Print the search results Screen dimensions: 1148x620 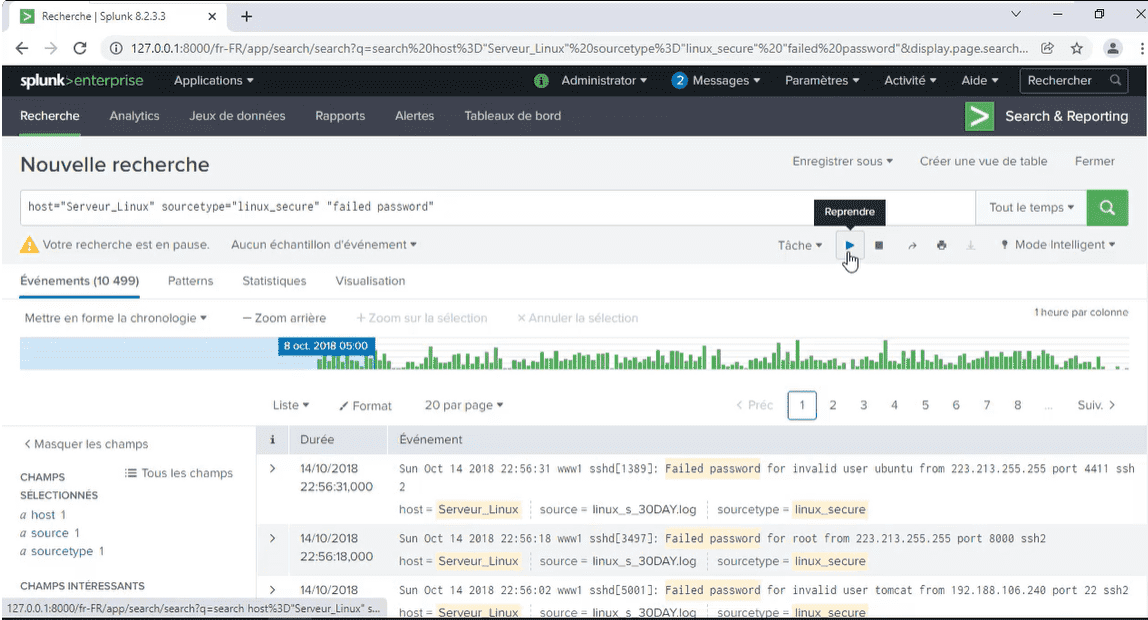pos(942,245)
